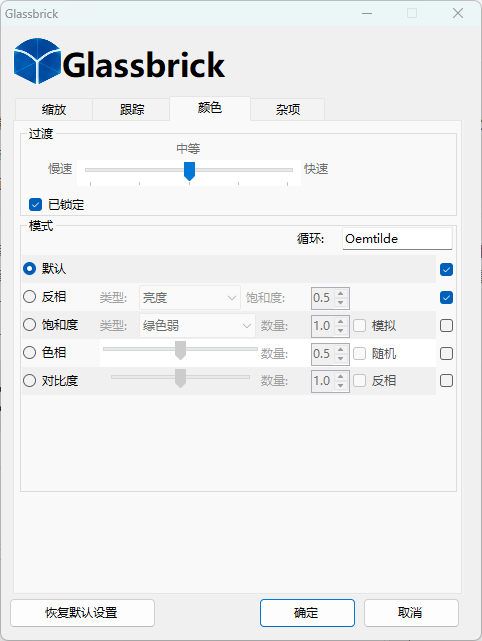Select the 反相 mode radio button
Image resolution: width=482 pixels, height=641 pixels.
[29, 296]
